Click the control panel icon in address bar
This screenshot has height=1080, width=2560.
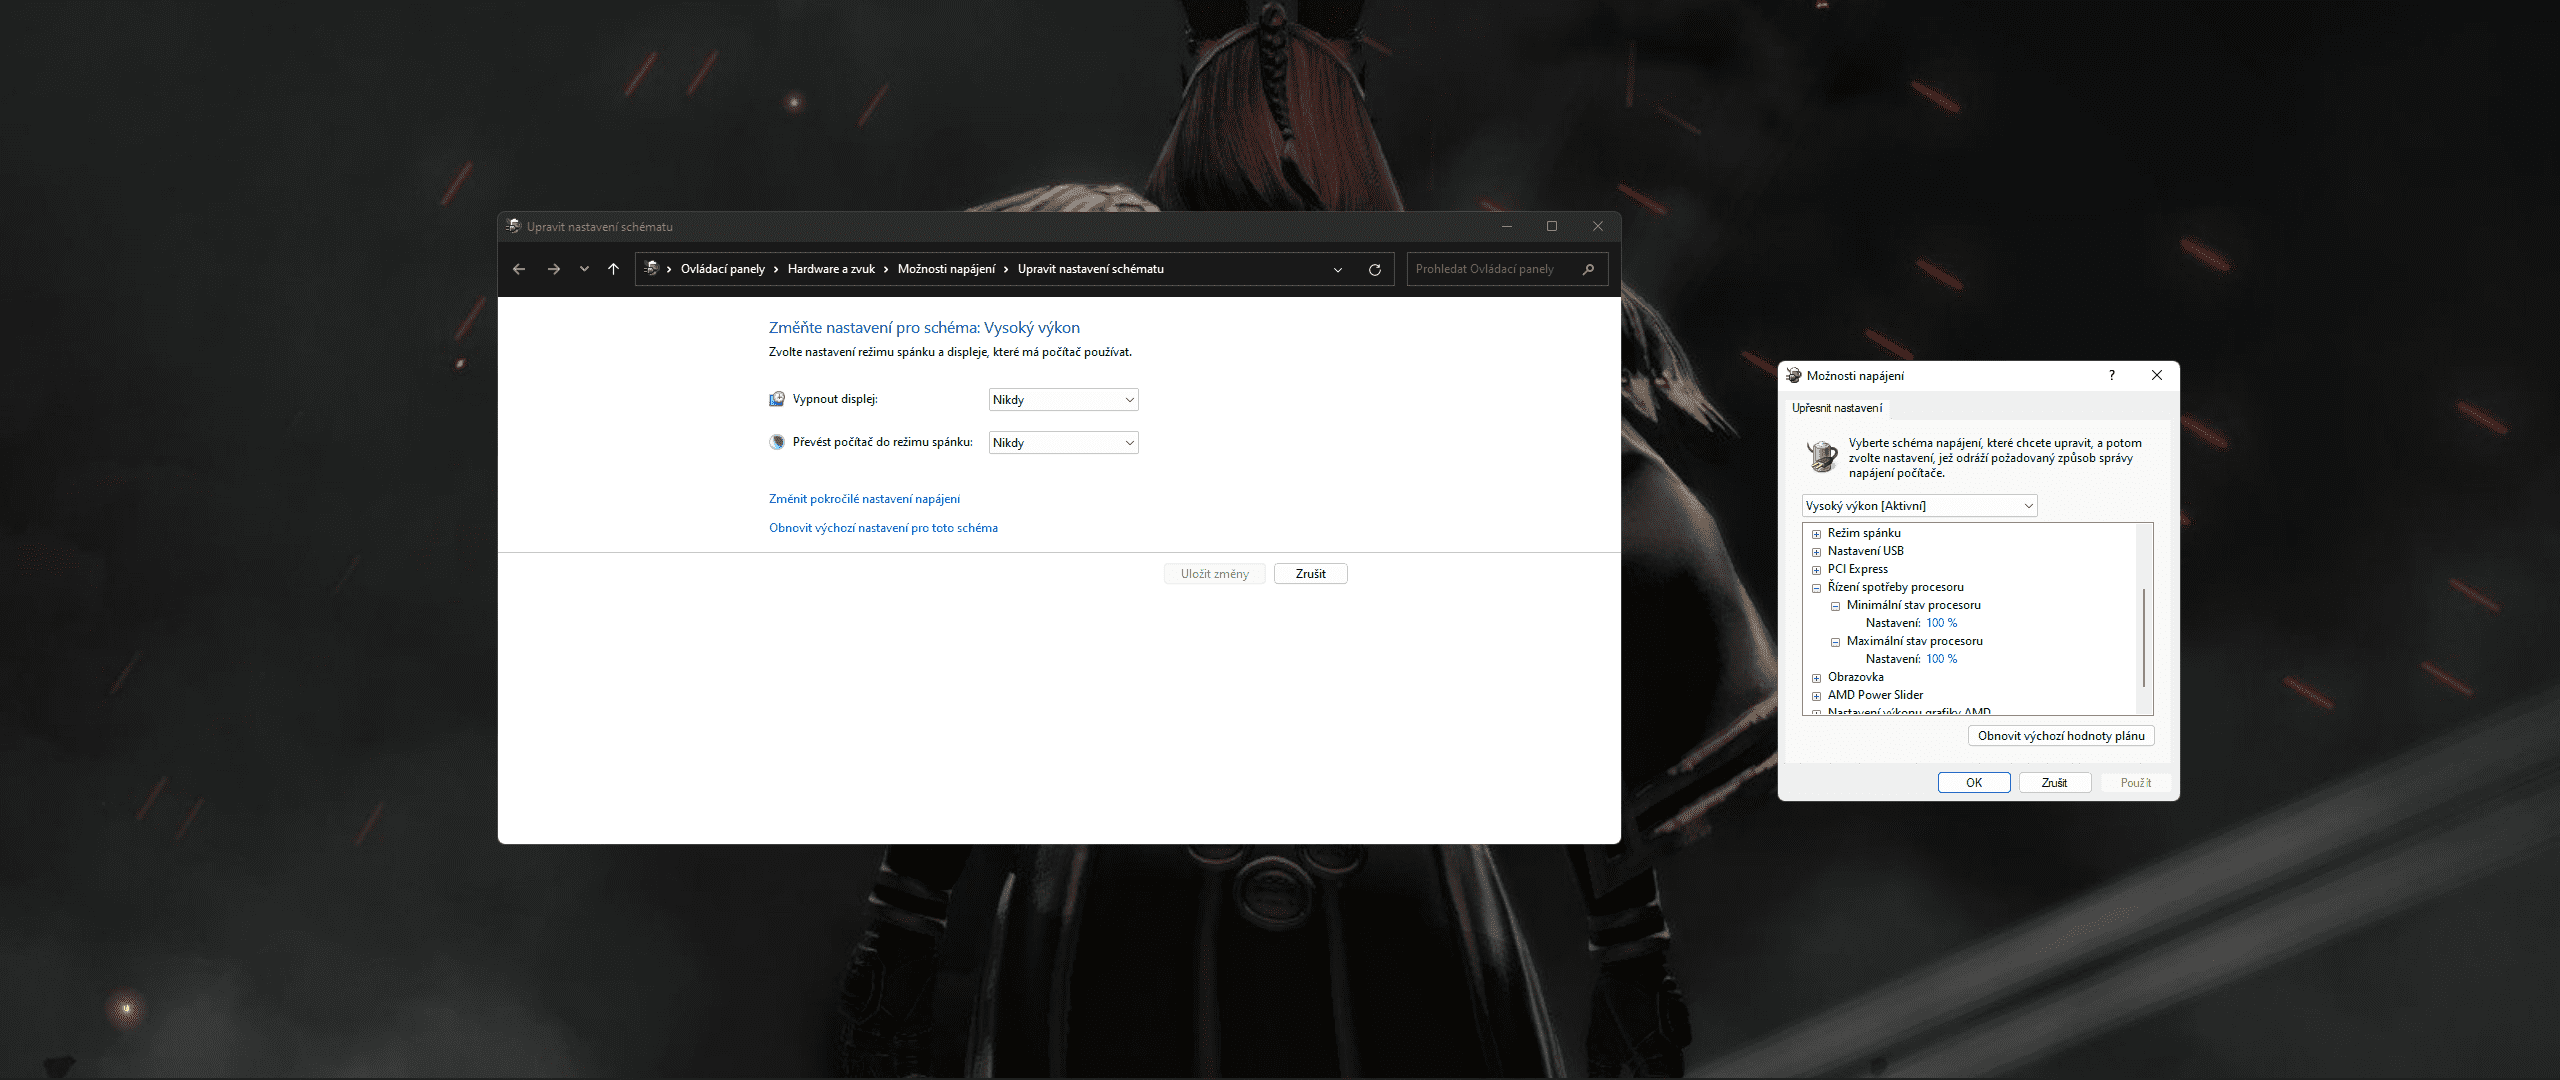tap(652, 269)
